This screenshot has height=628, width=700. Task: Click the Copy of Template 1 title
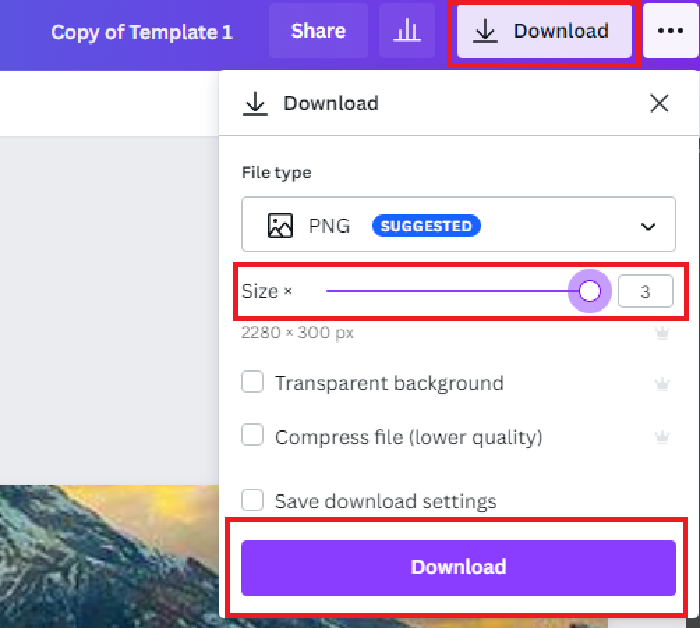coord(142,32)
